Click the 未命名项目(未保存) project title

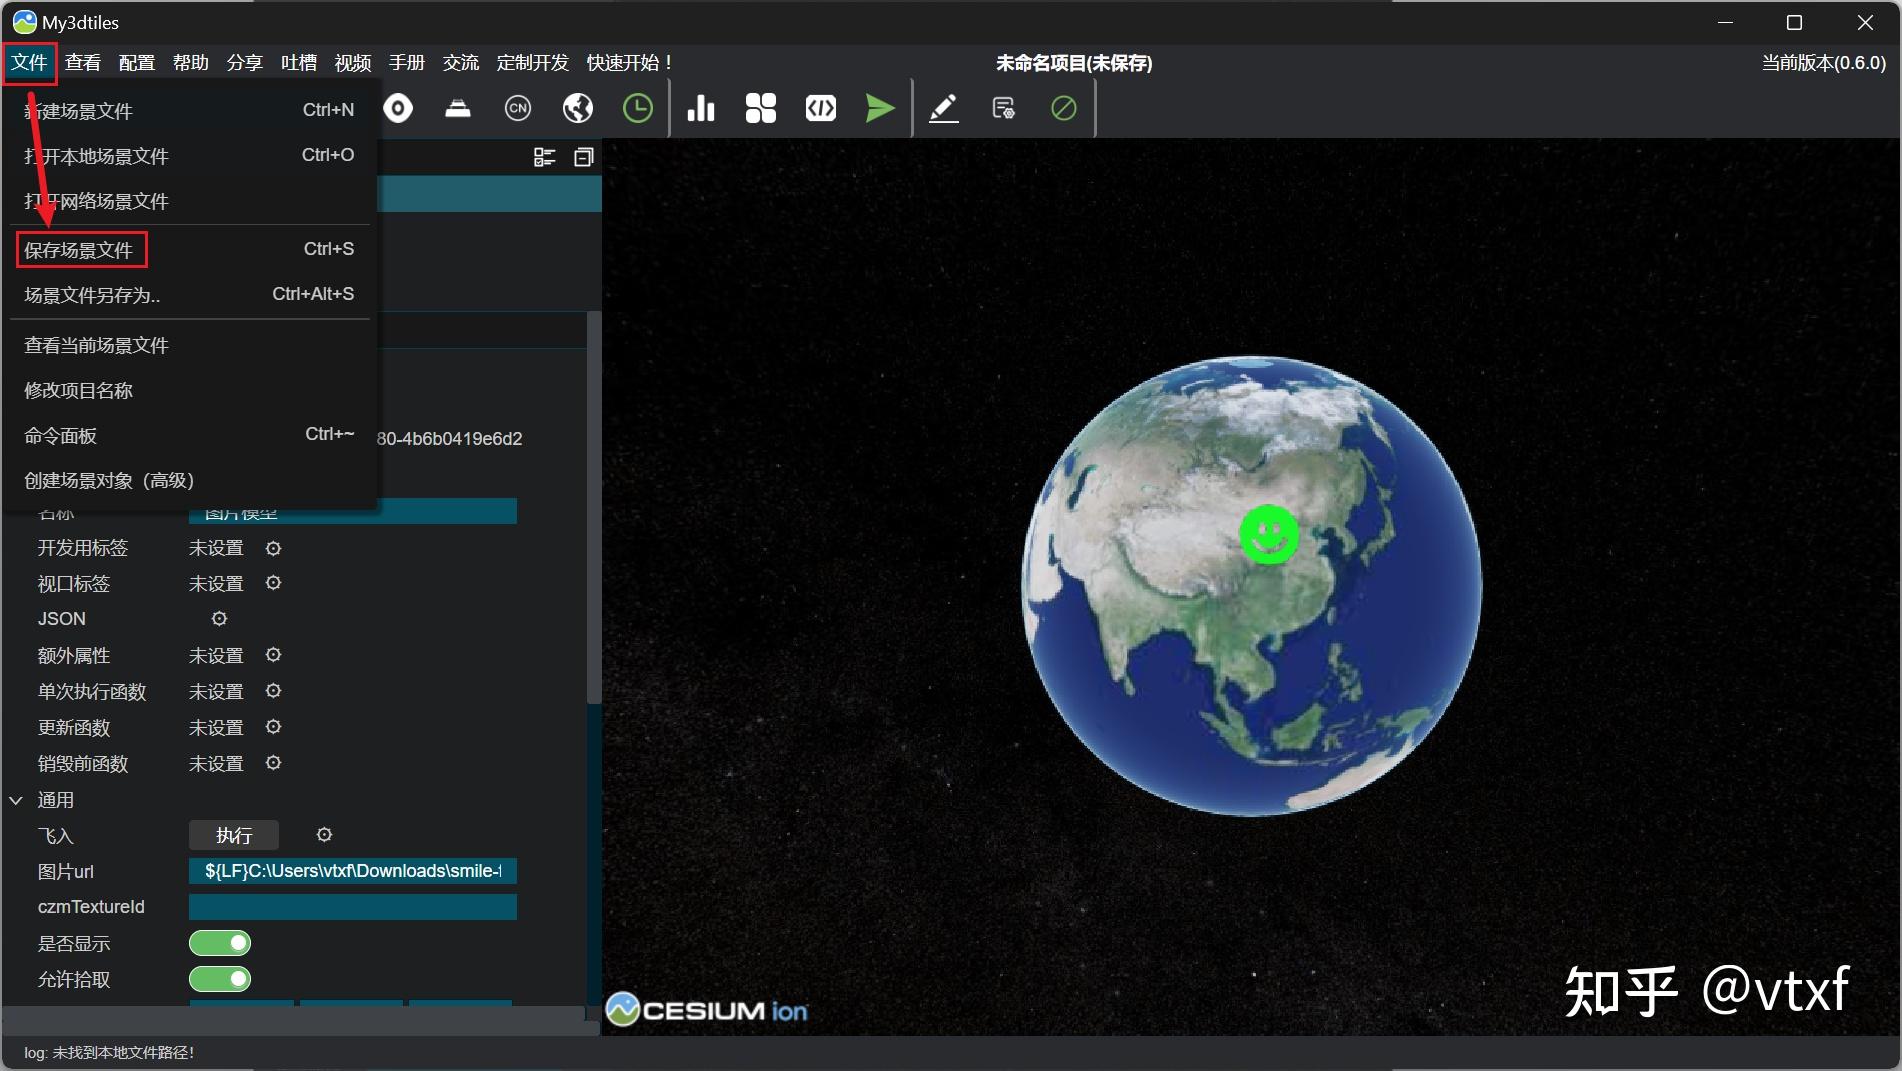coord(1074,63)
